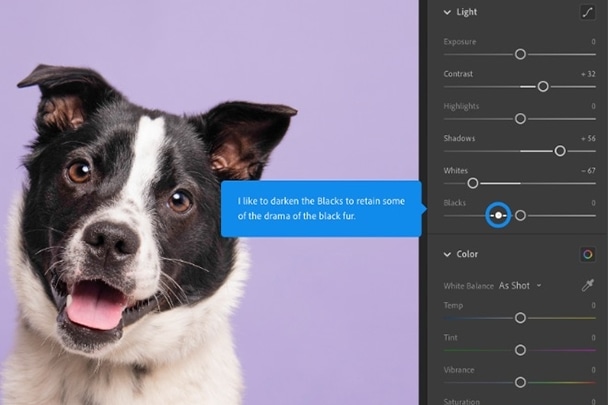Click the Whites value field showing -67

click(x=587, y=171)
